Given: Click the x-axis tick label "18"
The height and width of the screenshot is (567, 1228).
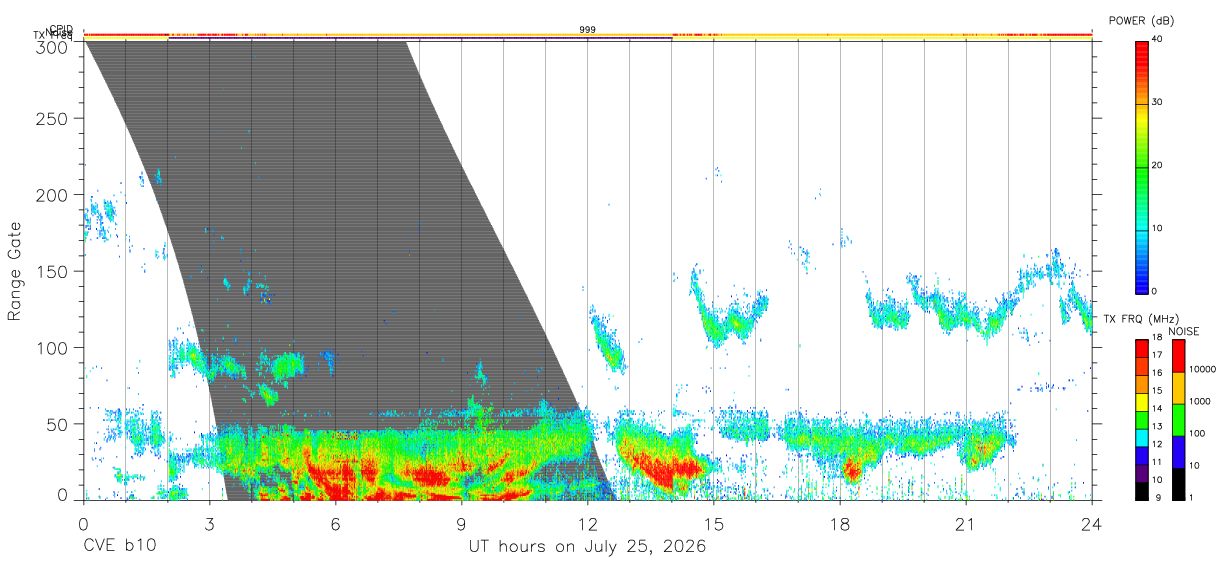Looking at the screenshot, I should click(840, 523).
